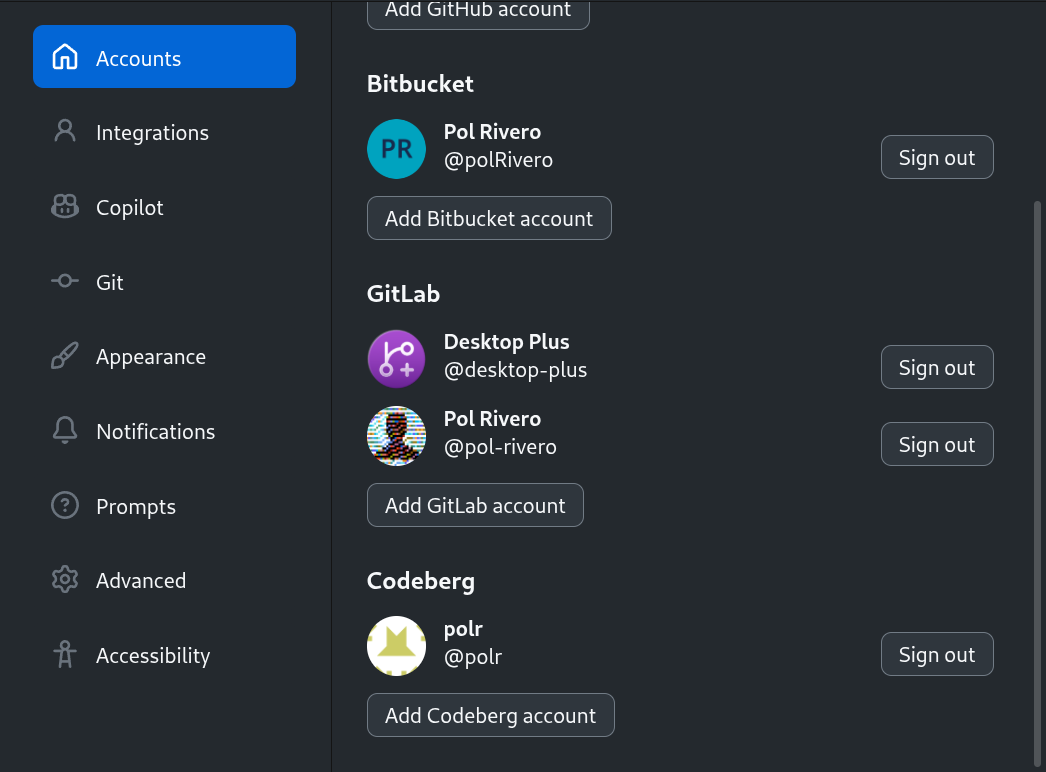Click the vertical scrollbar in accounts list
The height and width of the screenshot is (772, 1046).
[x=1037, y=484]
